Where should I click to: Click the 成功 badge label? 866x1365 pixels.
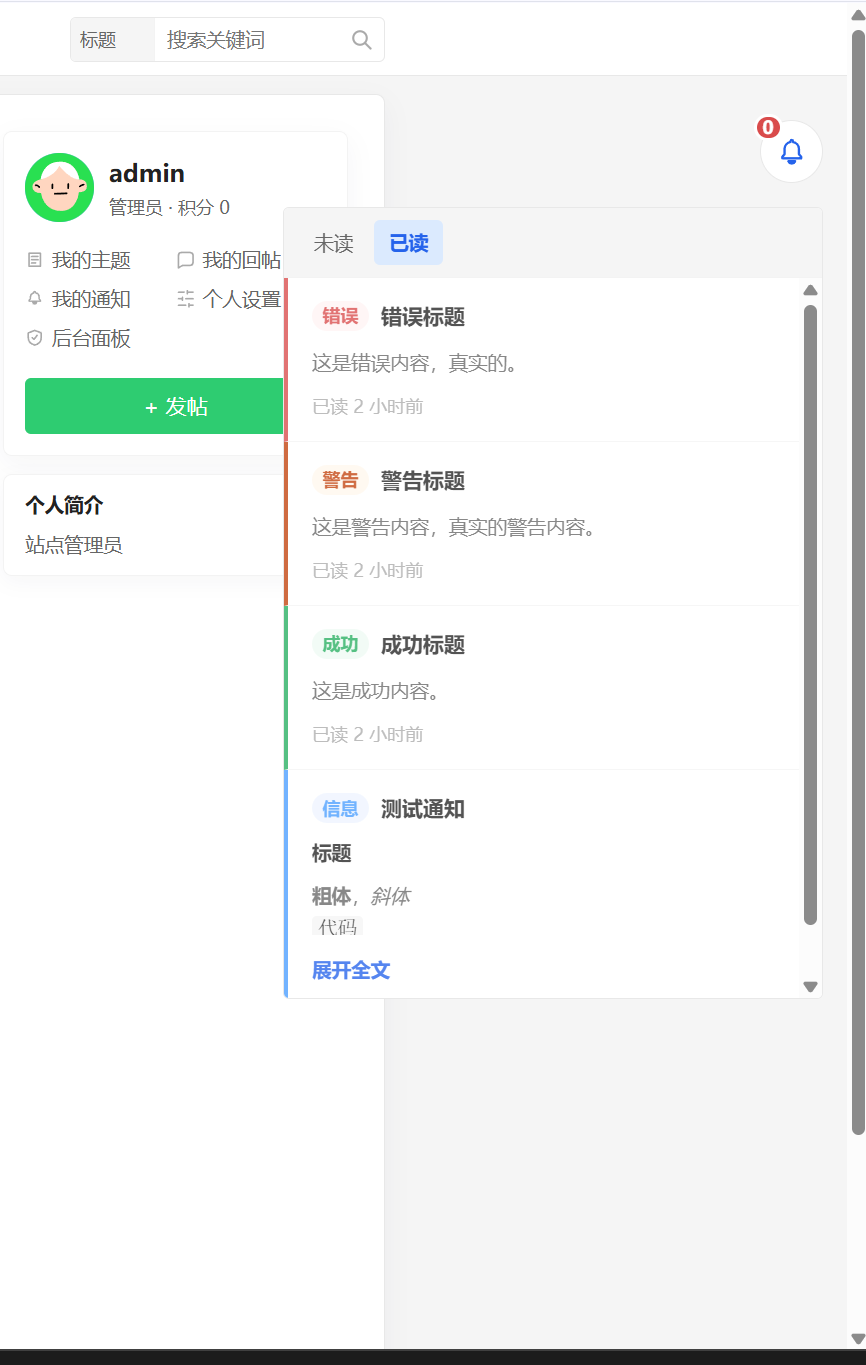coord(340,644)
